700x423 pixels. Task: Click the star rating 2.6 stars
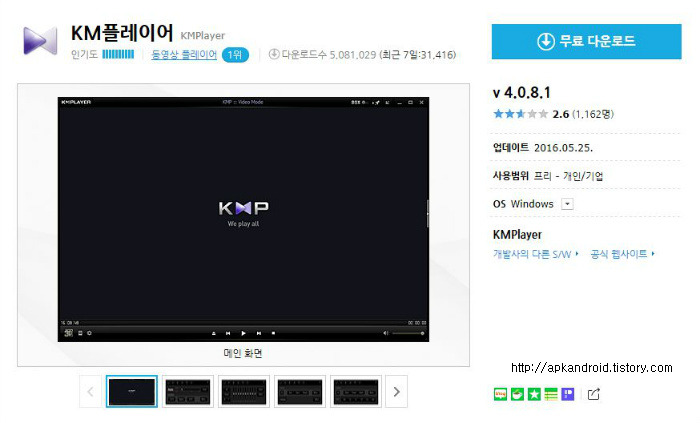pos(521,114)
